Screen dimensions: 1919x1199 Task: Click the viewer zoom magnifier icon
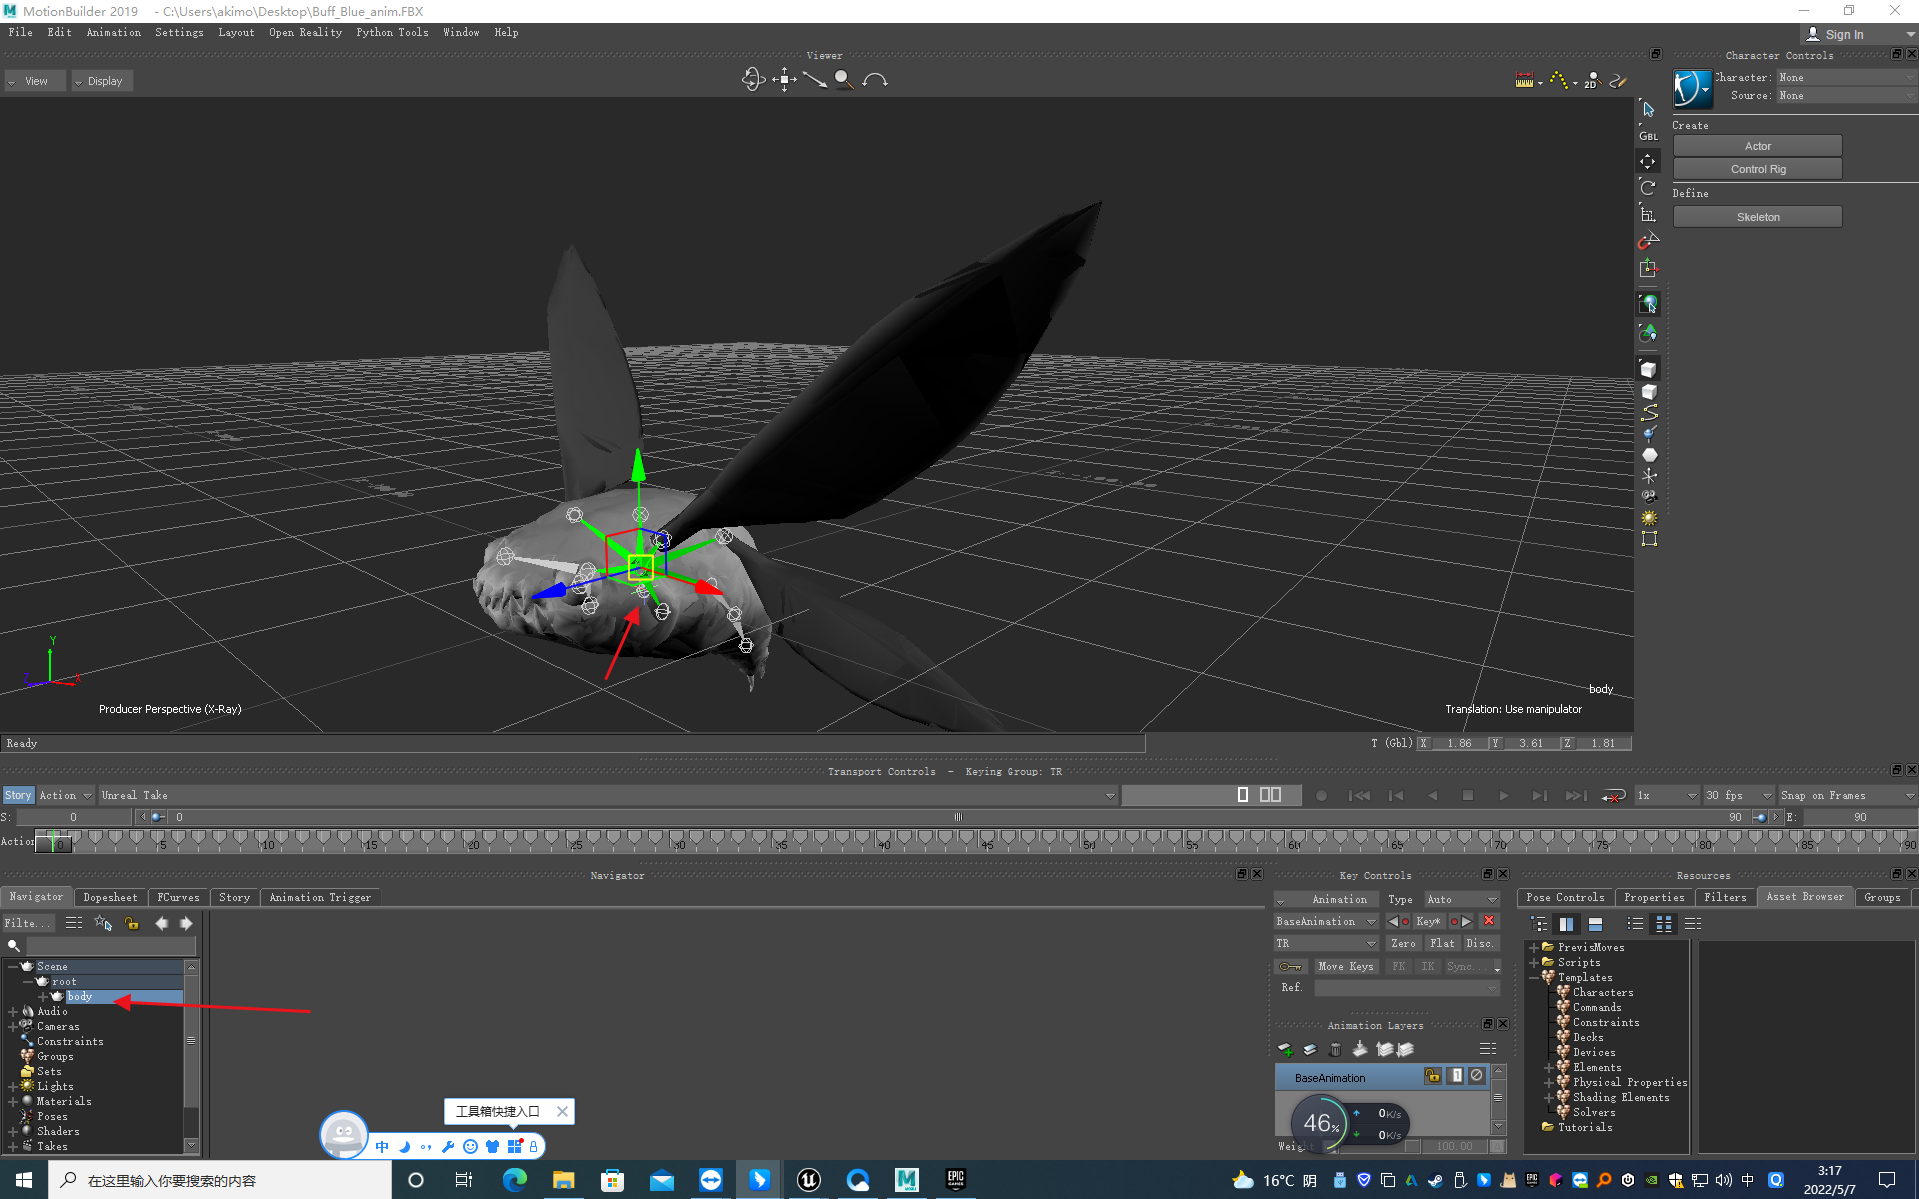click(x=844, y=80)
